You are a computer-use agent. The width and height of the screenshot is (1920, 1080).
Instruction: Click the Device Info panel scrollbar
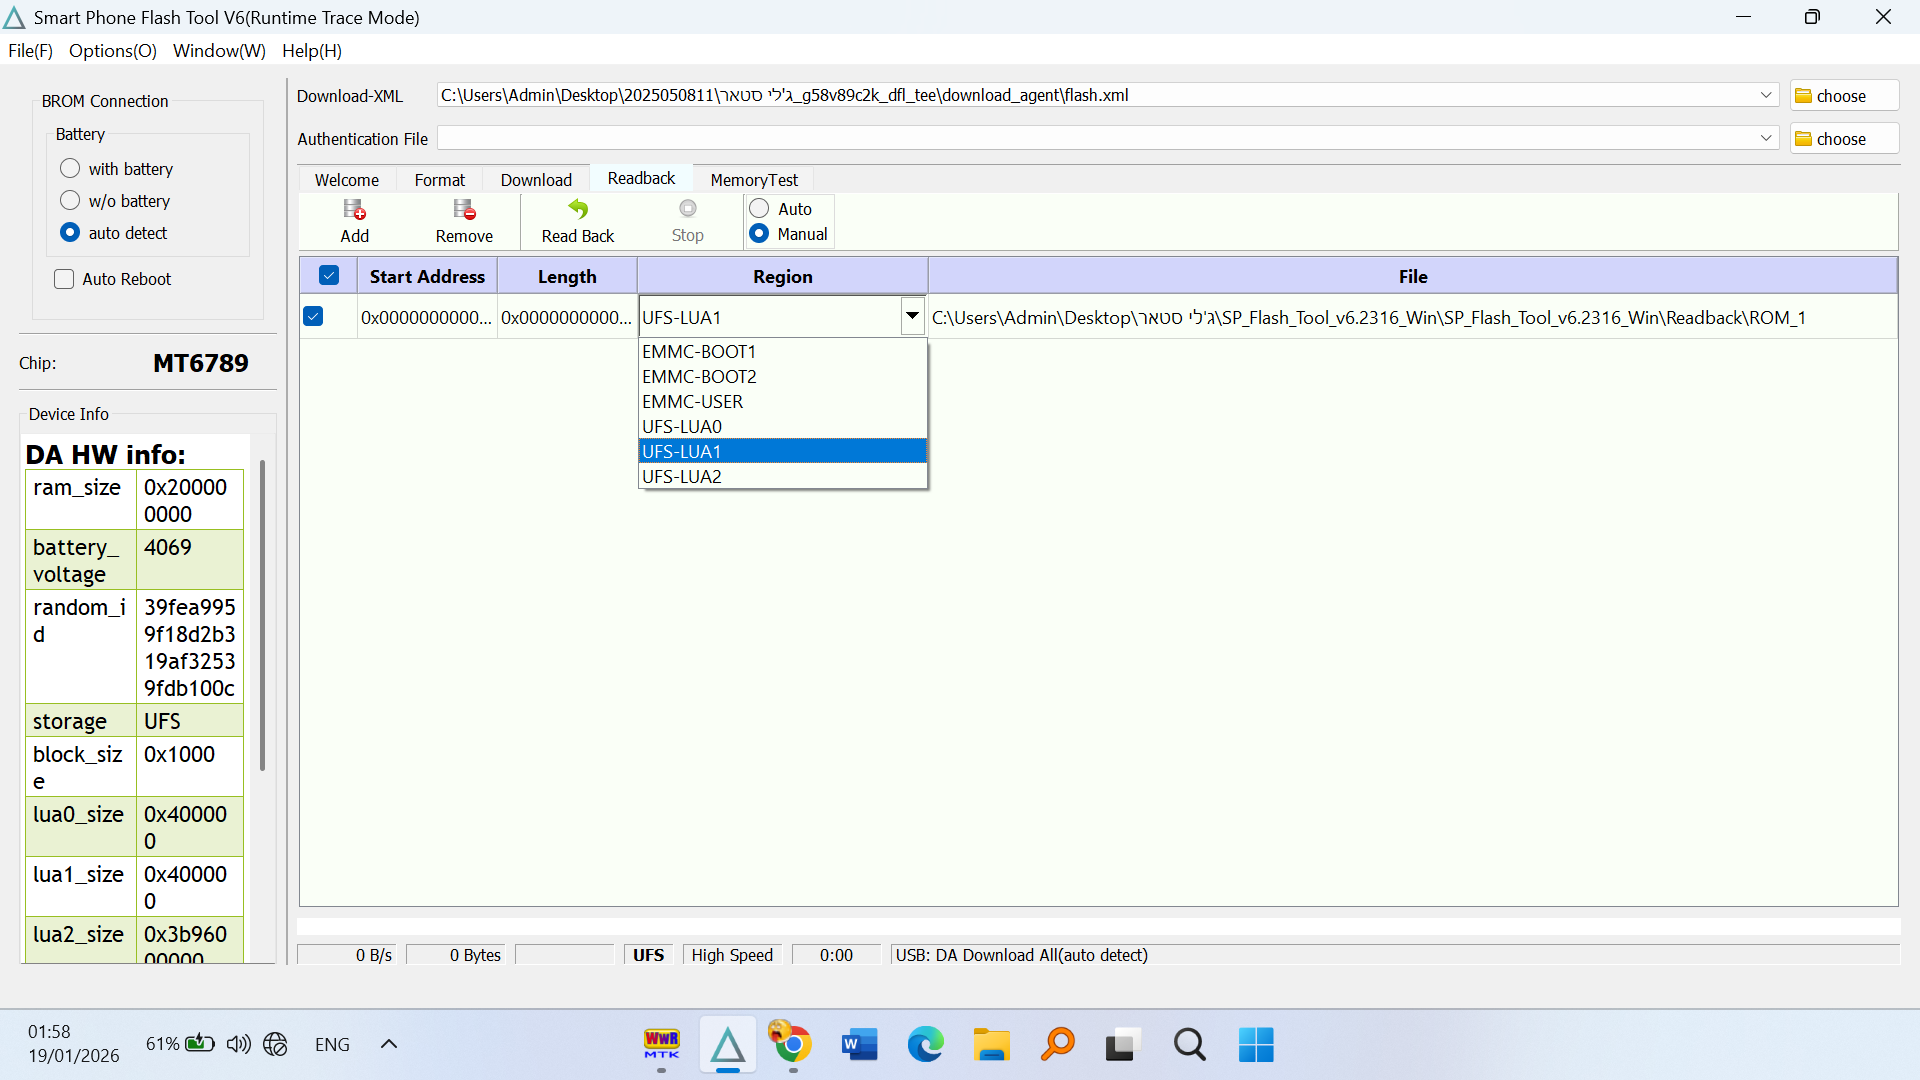[x=262, y=615]
